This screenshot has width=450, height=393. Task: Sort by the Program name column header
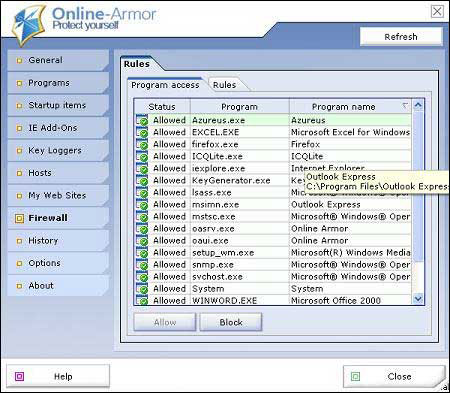pos(350,107)
